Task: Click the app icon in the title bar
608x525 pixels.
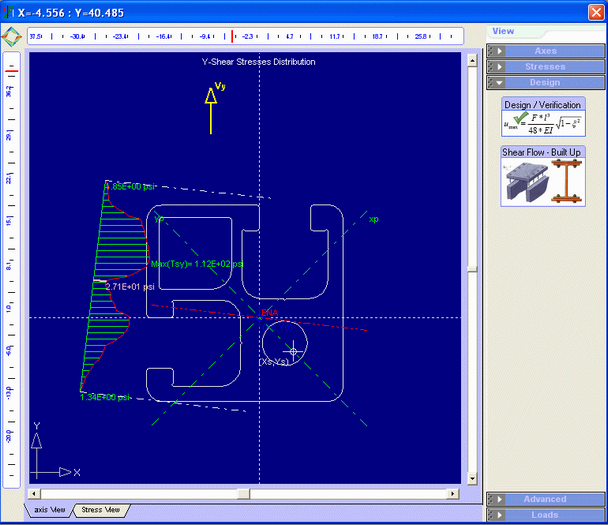Action: (x=9, y=12)
